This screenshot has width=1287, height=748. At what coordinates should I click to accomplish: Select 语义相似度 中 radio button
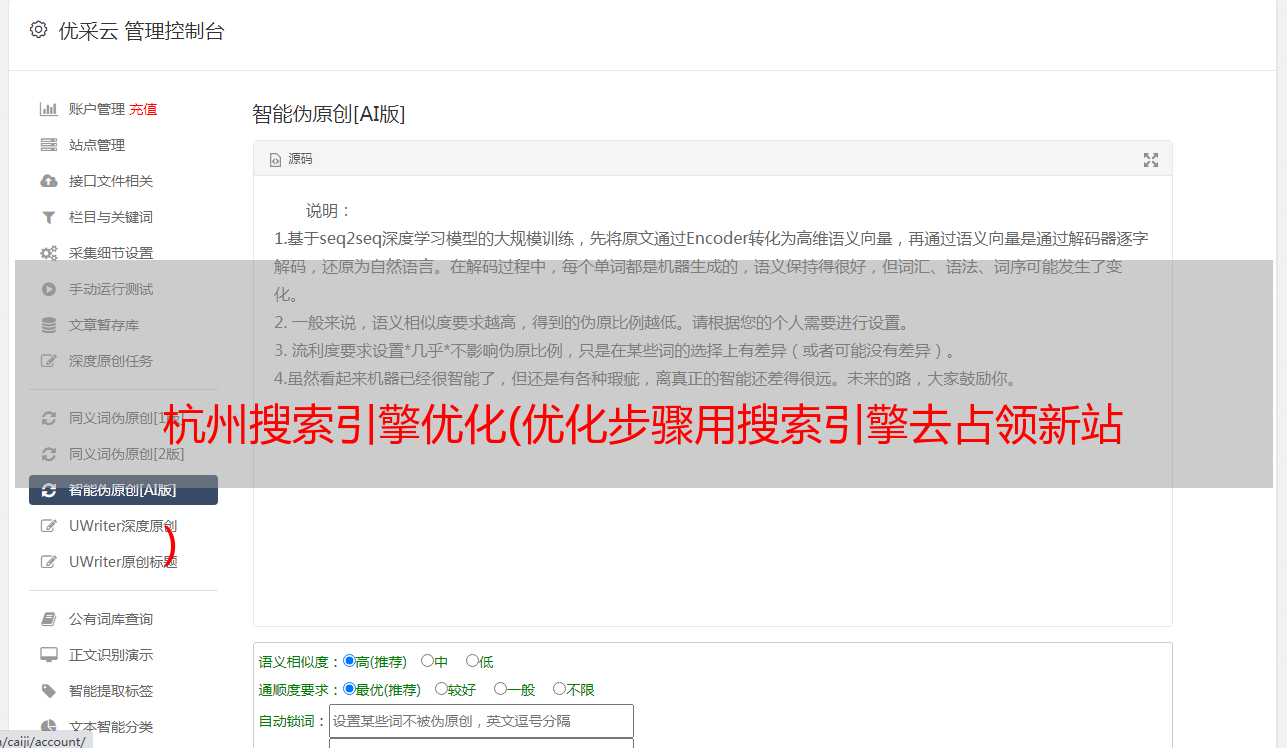pyautogui.click(x=427, y=661)
